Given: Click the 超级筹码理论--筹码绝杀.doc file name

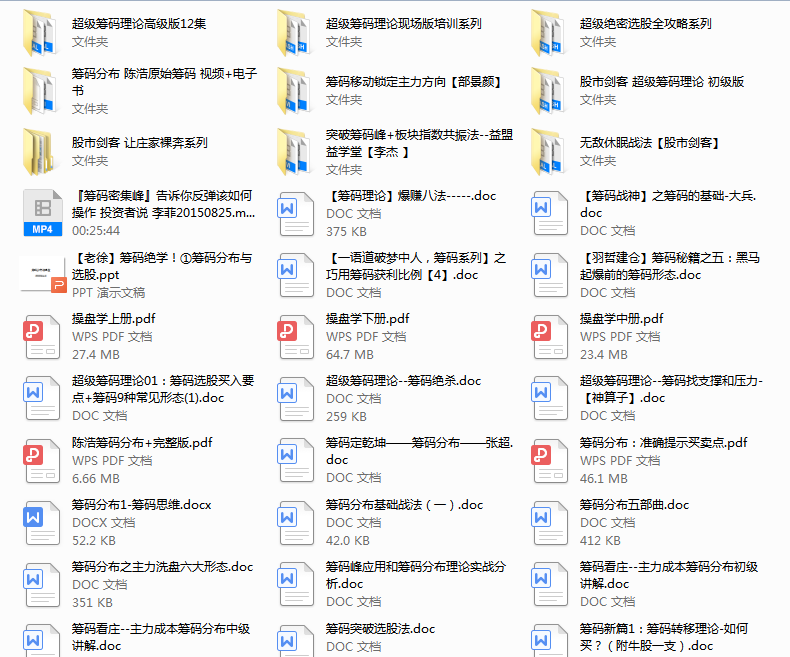Looking at the screenshot, I should [x=403, y=381].
